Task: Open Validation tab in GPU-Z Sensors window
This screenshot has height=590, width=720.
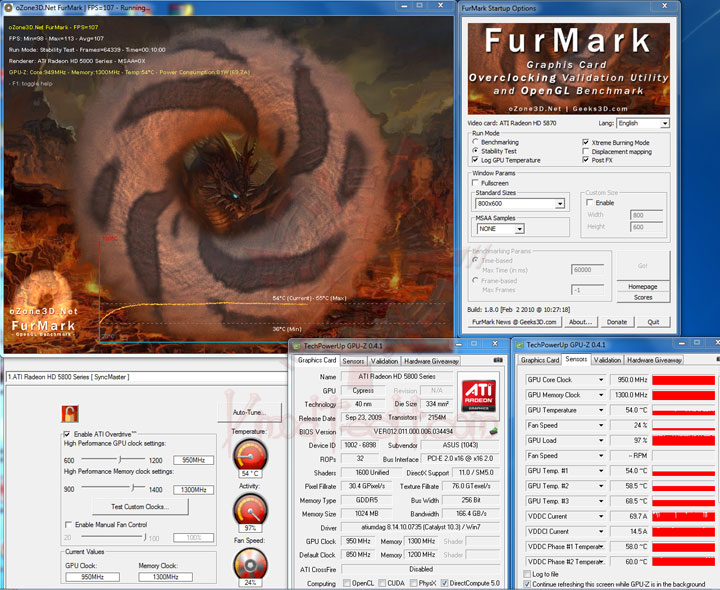Action: 607,360
